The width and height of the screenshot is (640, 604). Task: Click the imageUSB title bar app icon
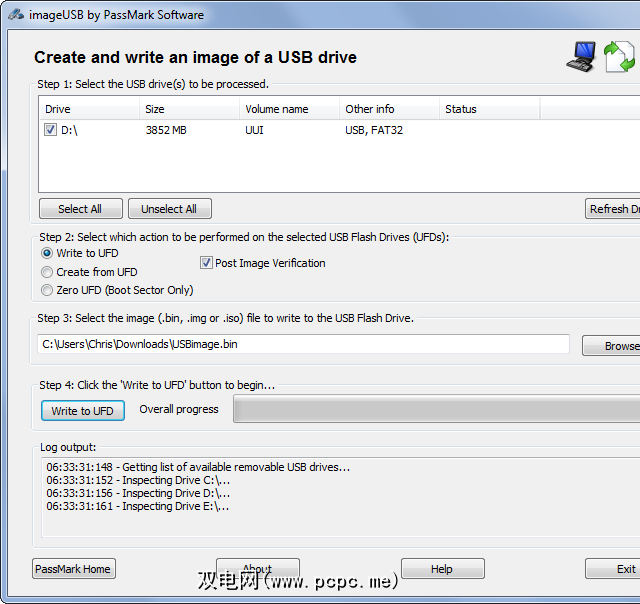16,15
